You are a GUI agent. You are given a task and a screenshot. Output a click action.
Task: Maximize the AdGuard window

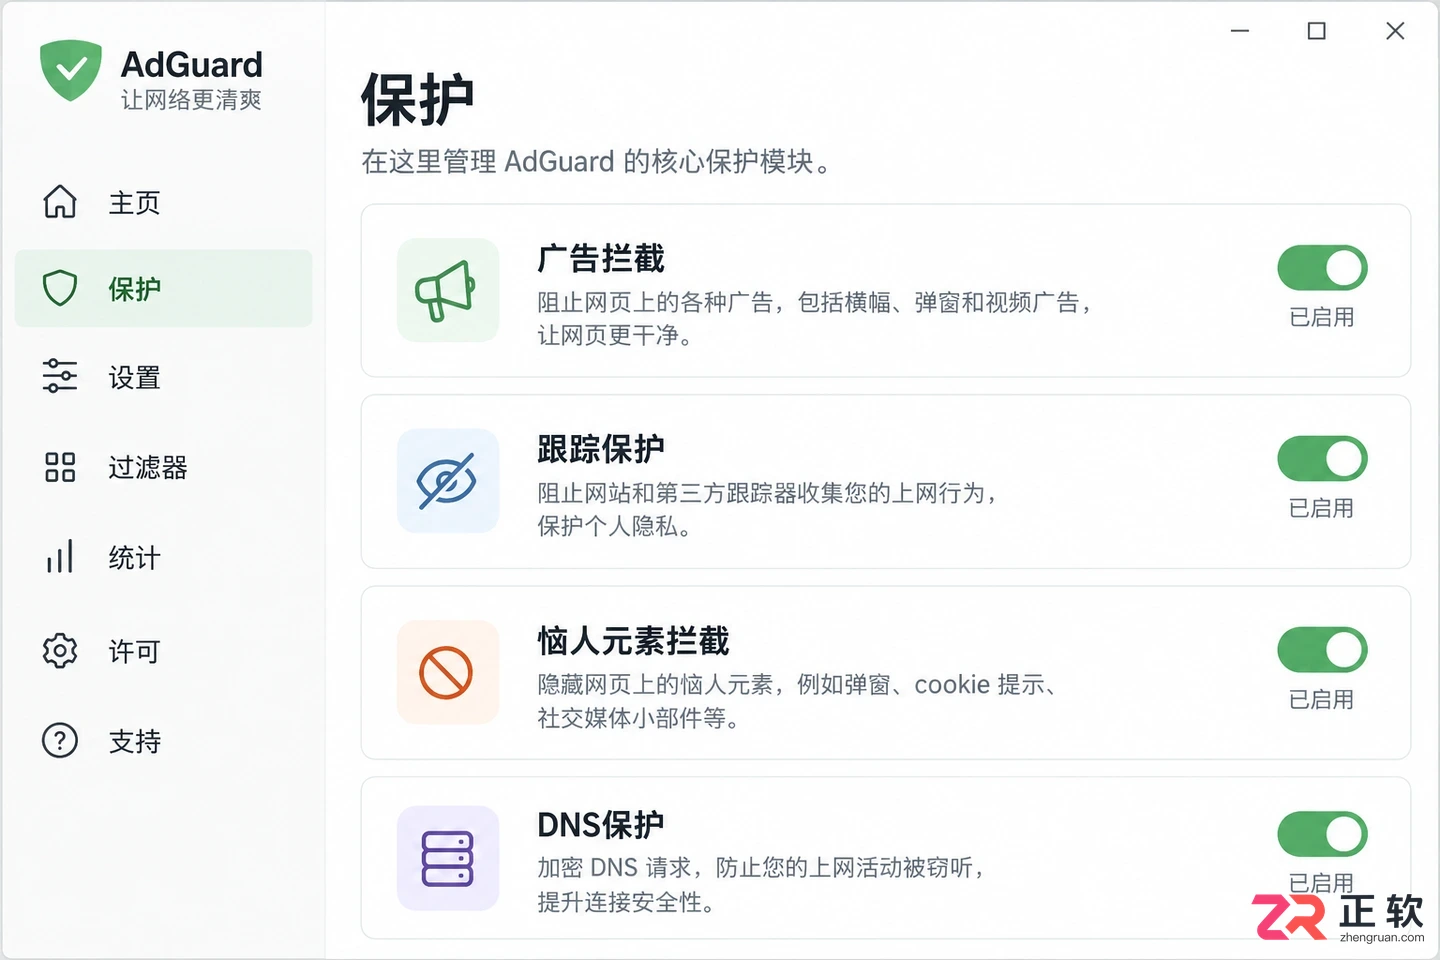(x=1317, y=31)
